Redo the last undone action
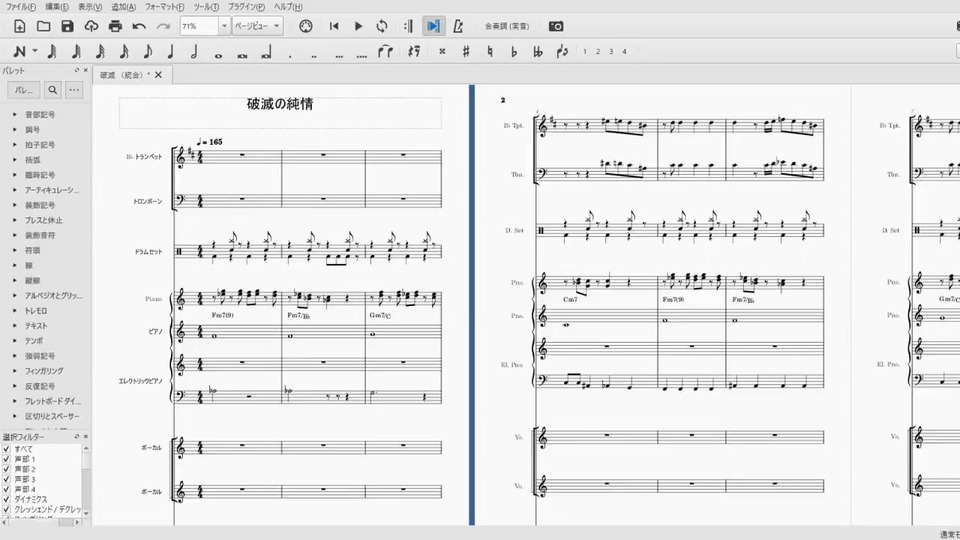The height and width of the screenshot is (540, 960). tap(163, 26)
